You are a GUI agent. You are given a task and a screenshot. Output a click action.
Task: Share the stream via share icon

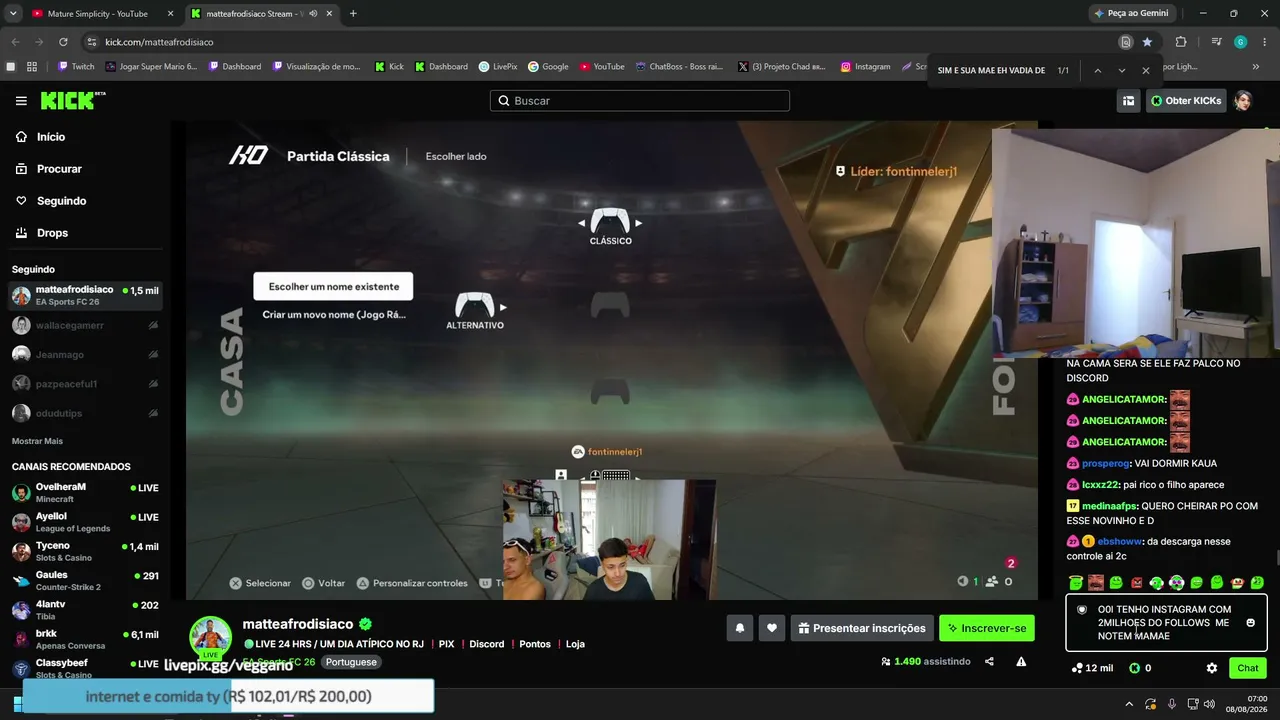(989, 661)
